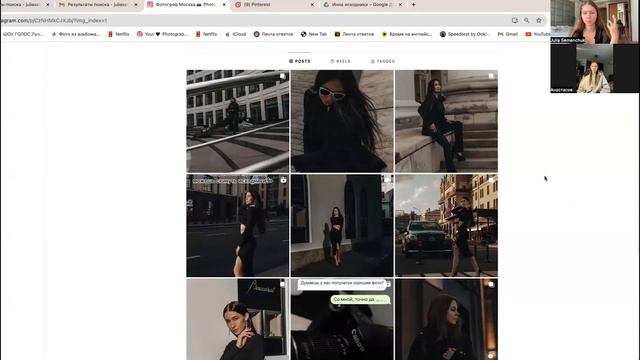This screenshot has width=640, height=360.
Task: Click carousel icon on dark brunette portrait post
Action: click(491, 284)
